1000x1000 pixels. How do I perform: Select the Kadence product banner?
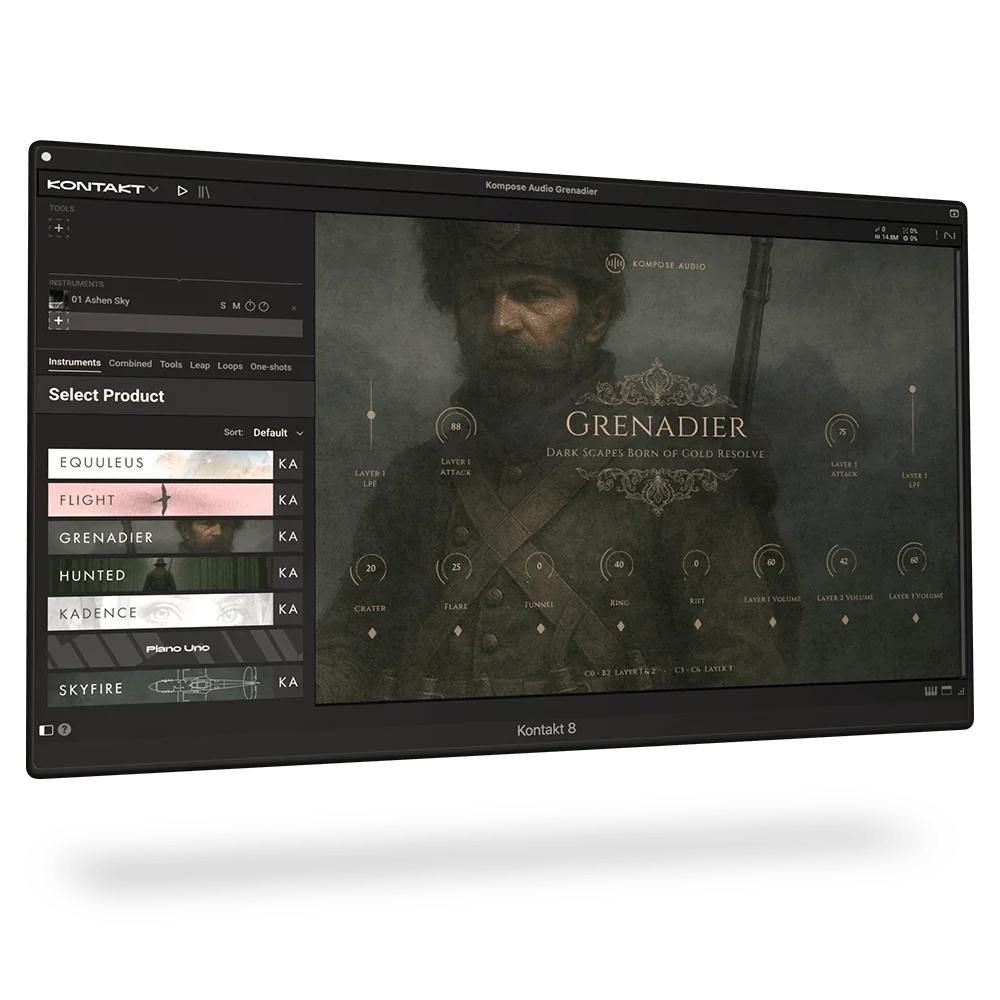160,611
